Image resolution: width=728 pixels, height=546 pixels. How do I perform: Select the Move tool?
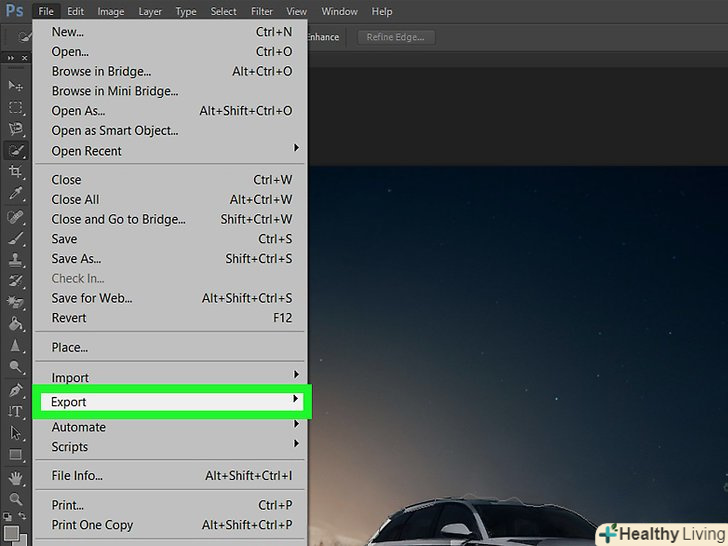pos(15,86)
